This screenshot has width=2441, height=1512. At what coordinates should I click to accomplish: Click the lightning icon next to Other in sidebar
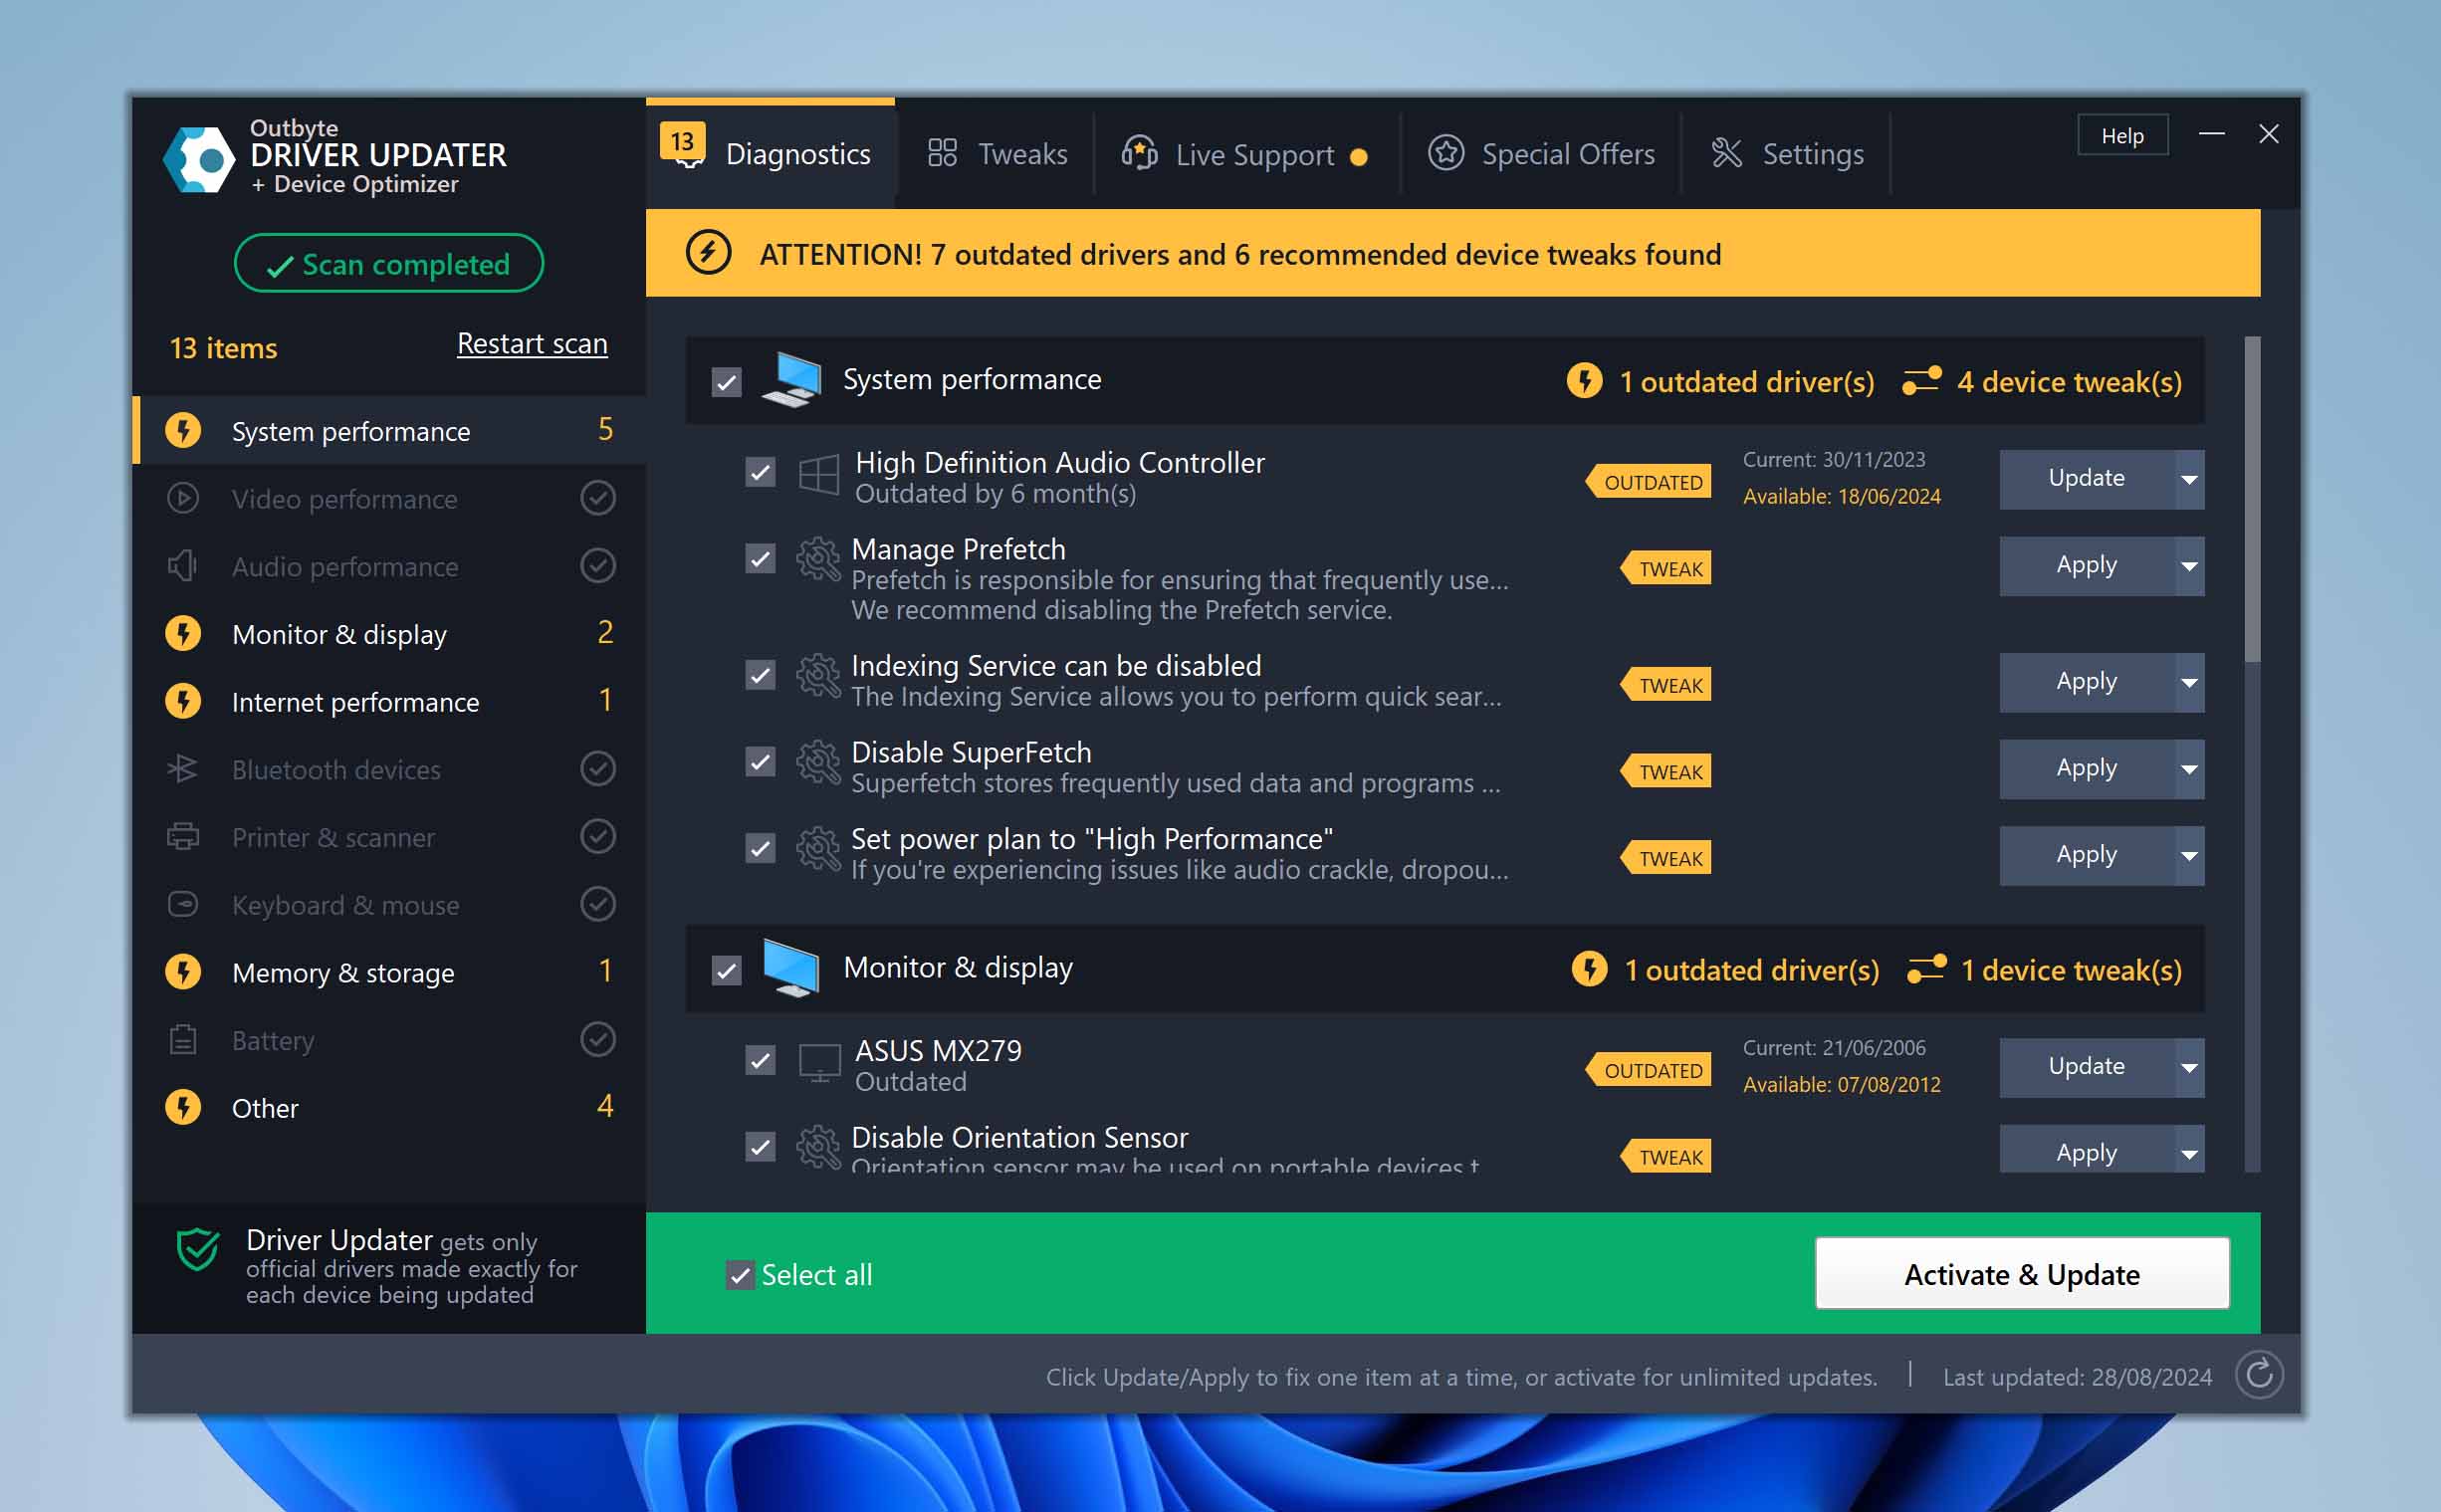[x=183, y=1107]
